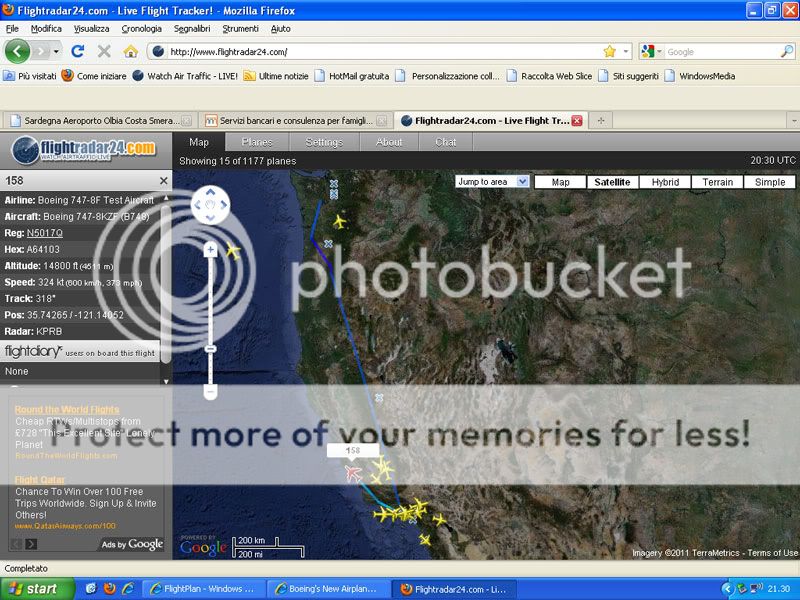
Task: Bookmark this page with the star icon
Action: coord(609,51)
